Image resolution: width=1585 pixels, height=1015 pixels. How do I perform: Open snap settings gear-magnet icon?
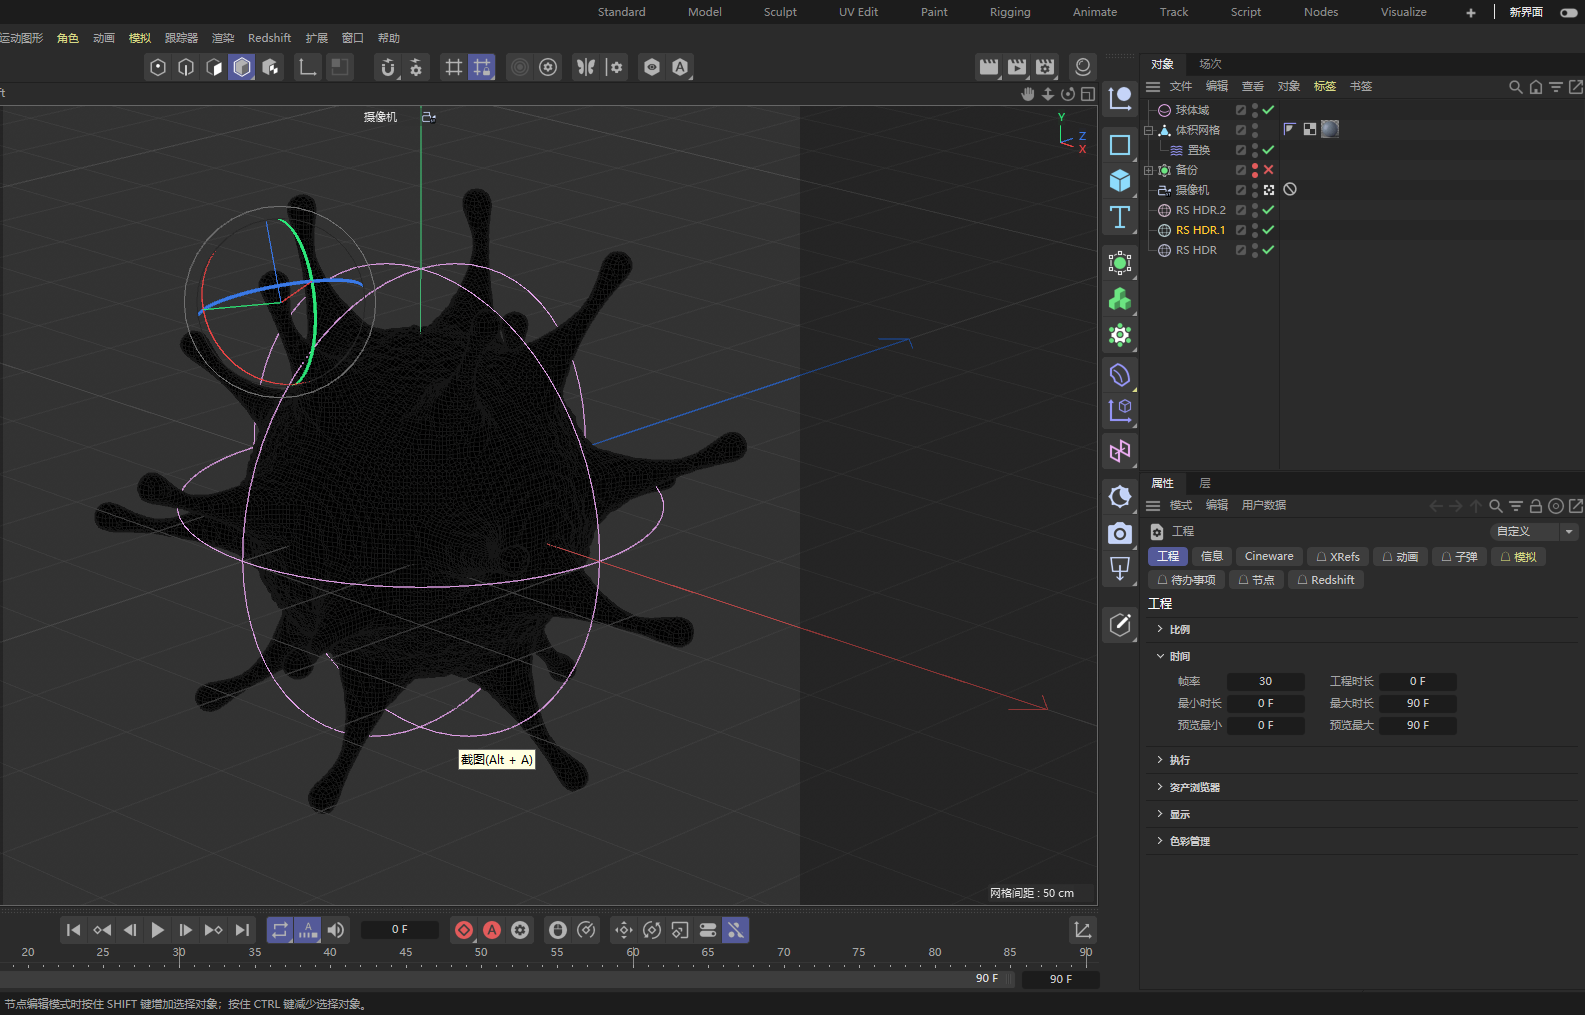coord(416,67)
